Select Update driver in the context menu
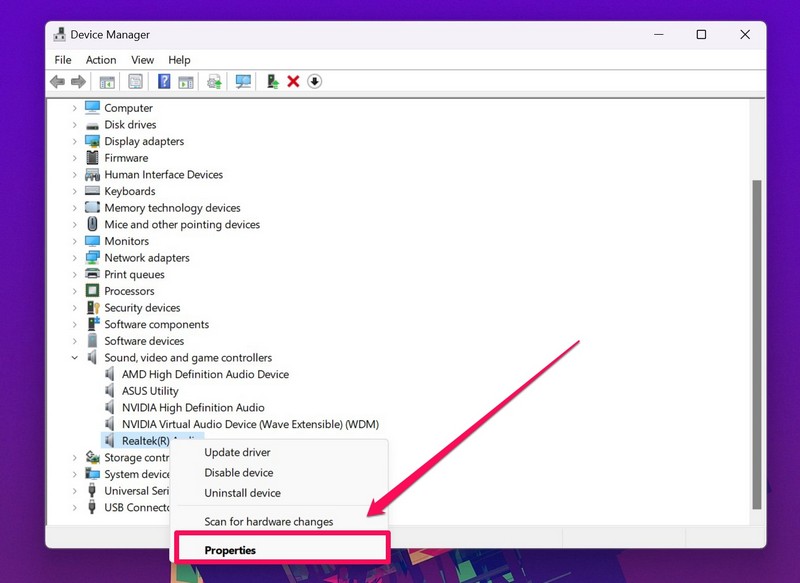The height and width of the screenshot is (583, 800). pyautogui.click(x=237, y=453)
